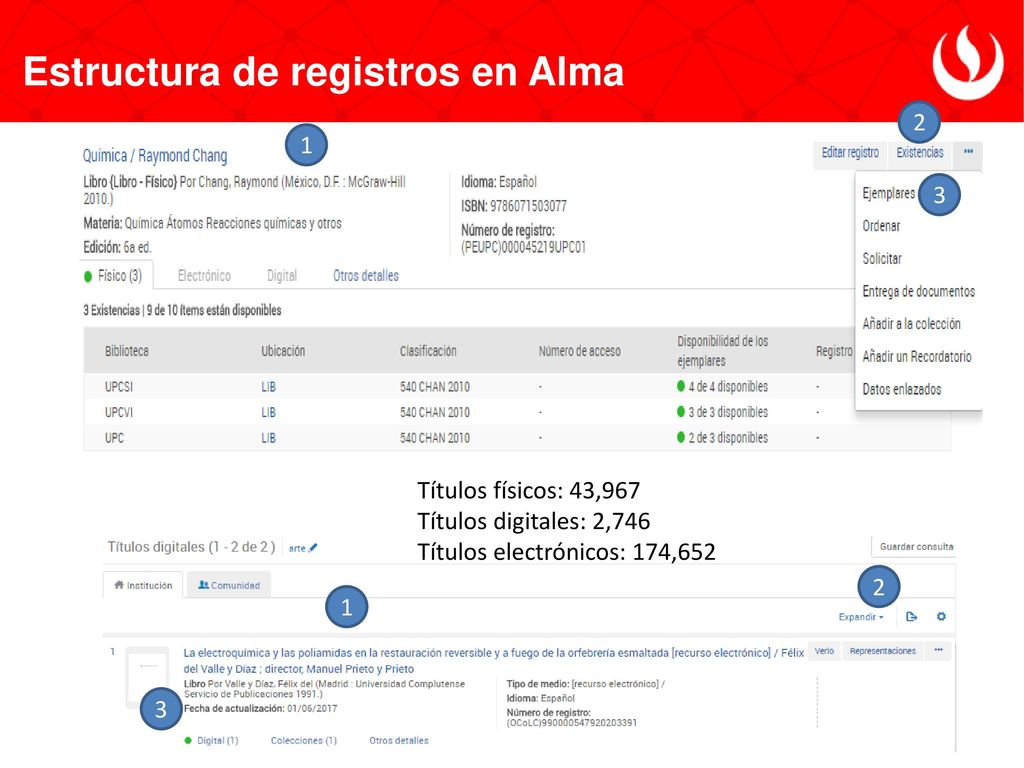Screen dimensions: 1024x768
Task: Open the Colecciones (1) tab
Action: pyautogui.click(x=304, y=741)
